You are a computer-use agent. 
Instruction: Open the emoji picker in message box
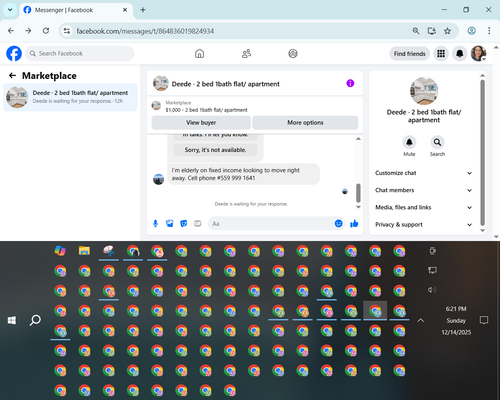(338, 223)
